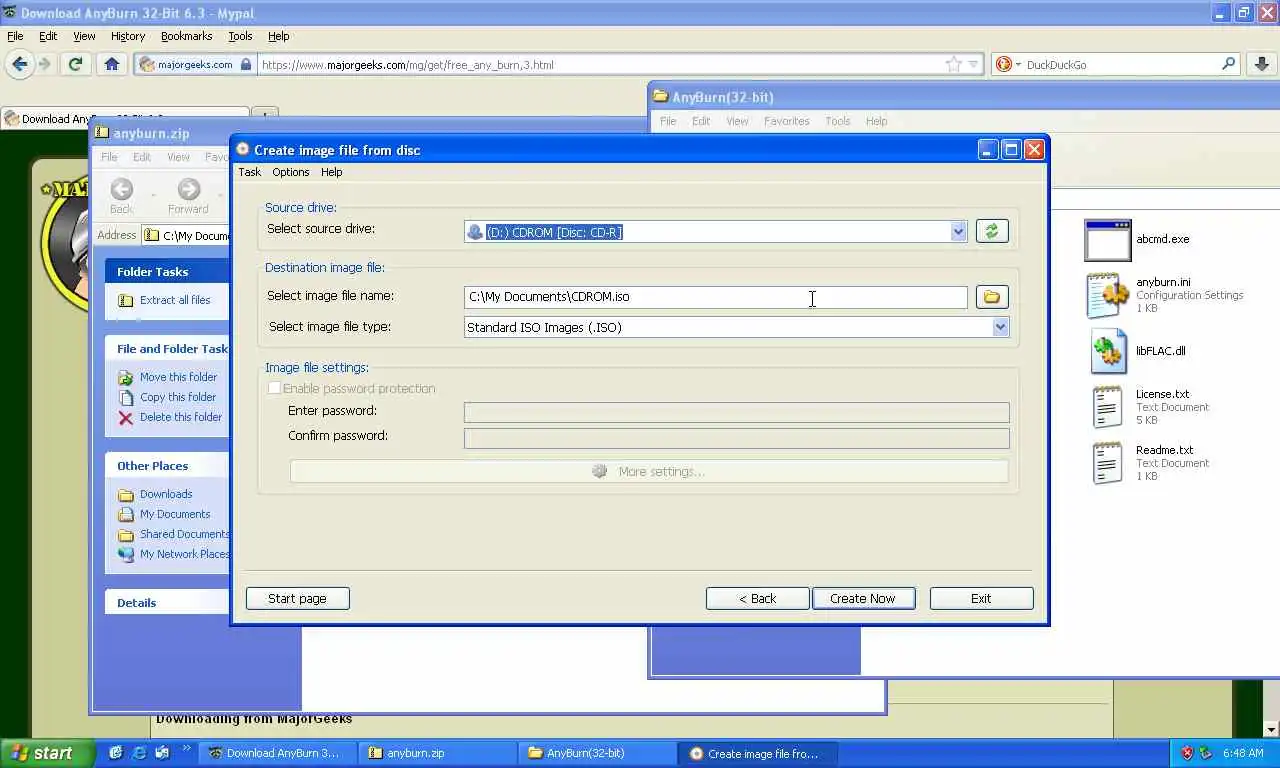Screen dimensions: 1280x768
Task: Open My Documents under Other Places
Action: tap(175, 514)
